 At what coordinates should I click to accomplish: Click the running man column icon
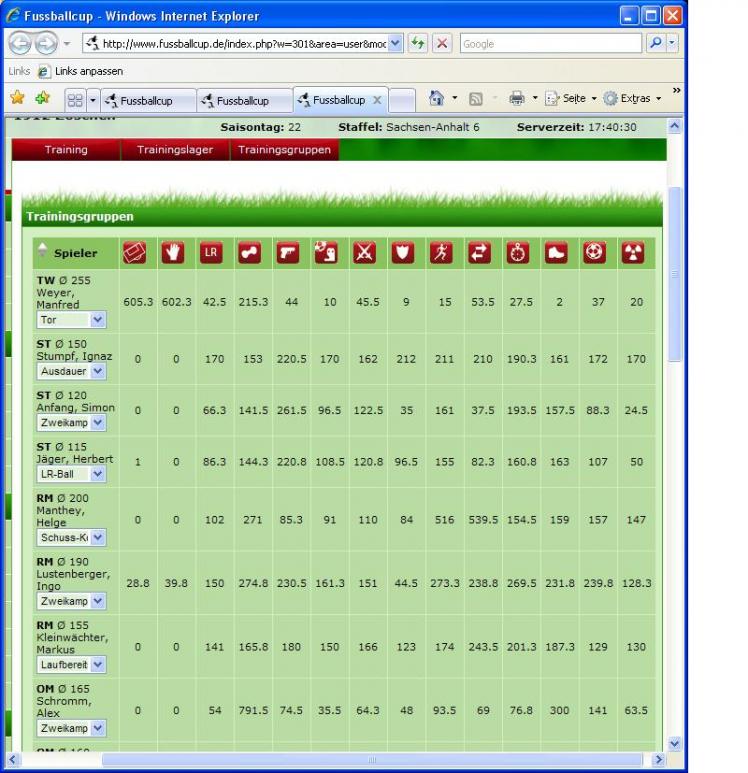pos(441,253)
